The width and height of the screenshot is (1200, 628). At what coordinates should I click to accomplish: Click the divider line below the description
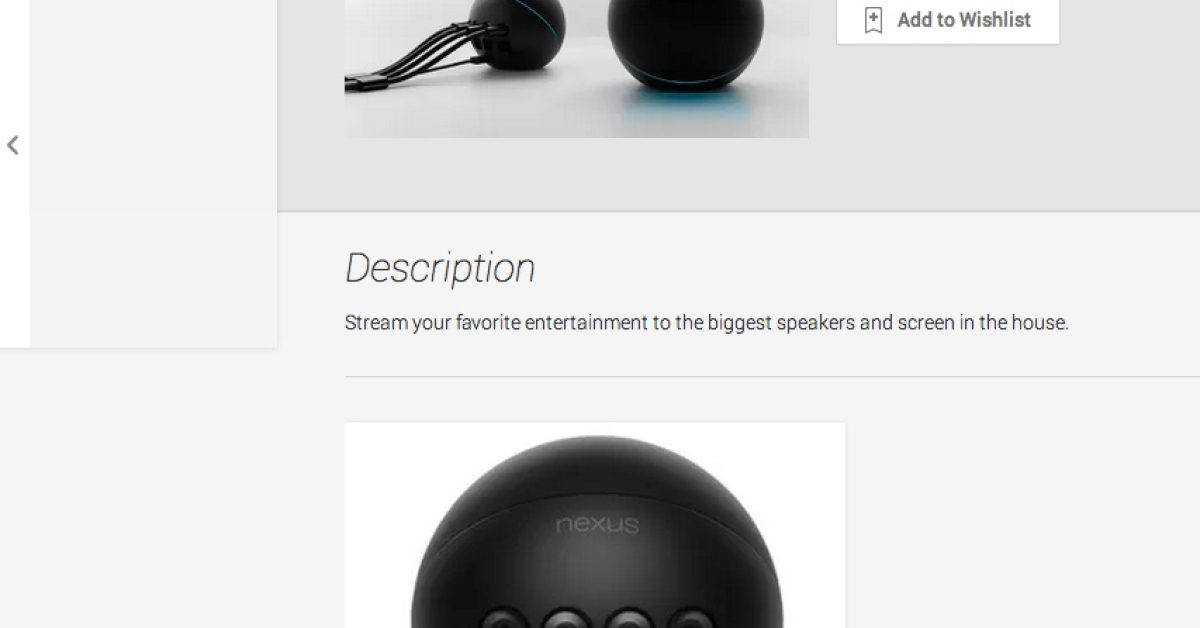tap(772, 377)
